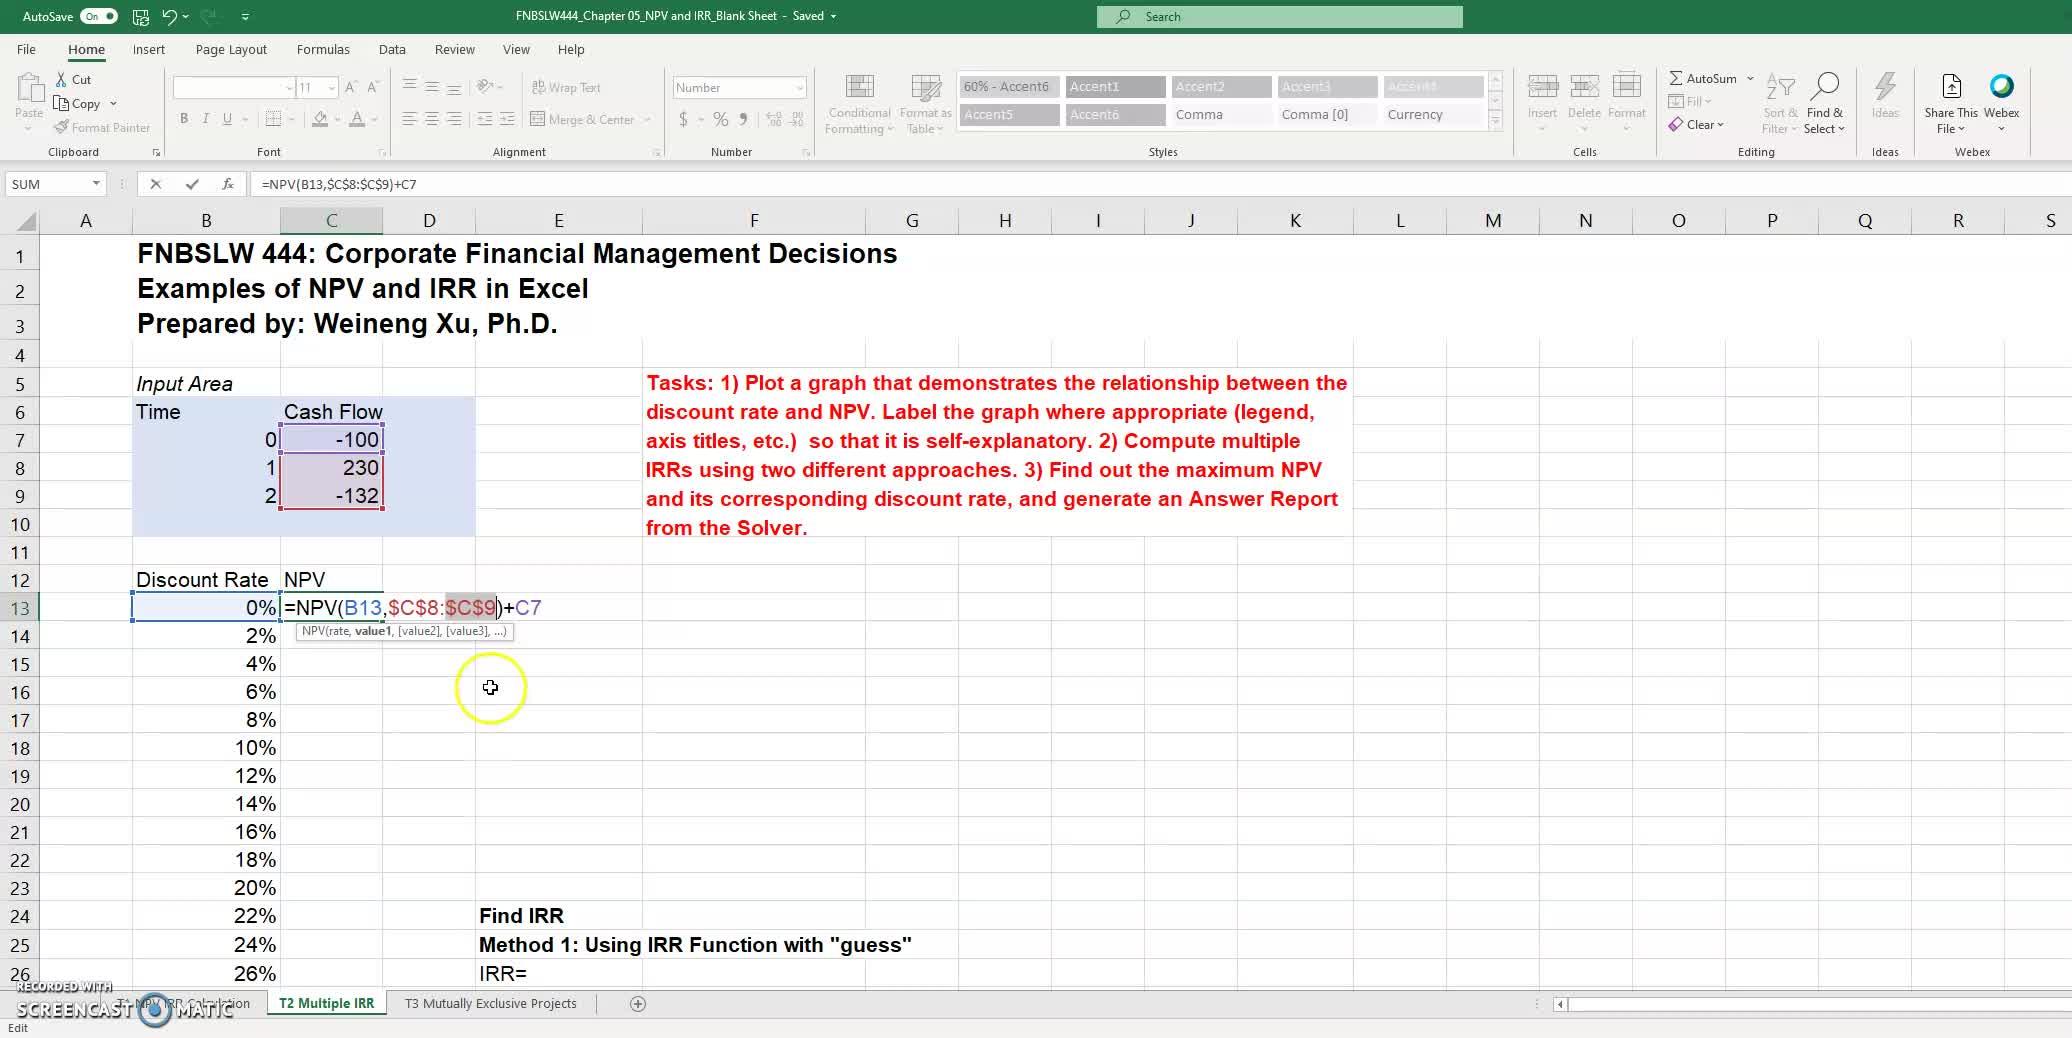
Task: Open the font size dropdown
Action: [x=332, y=88]
